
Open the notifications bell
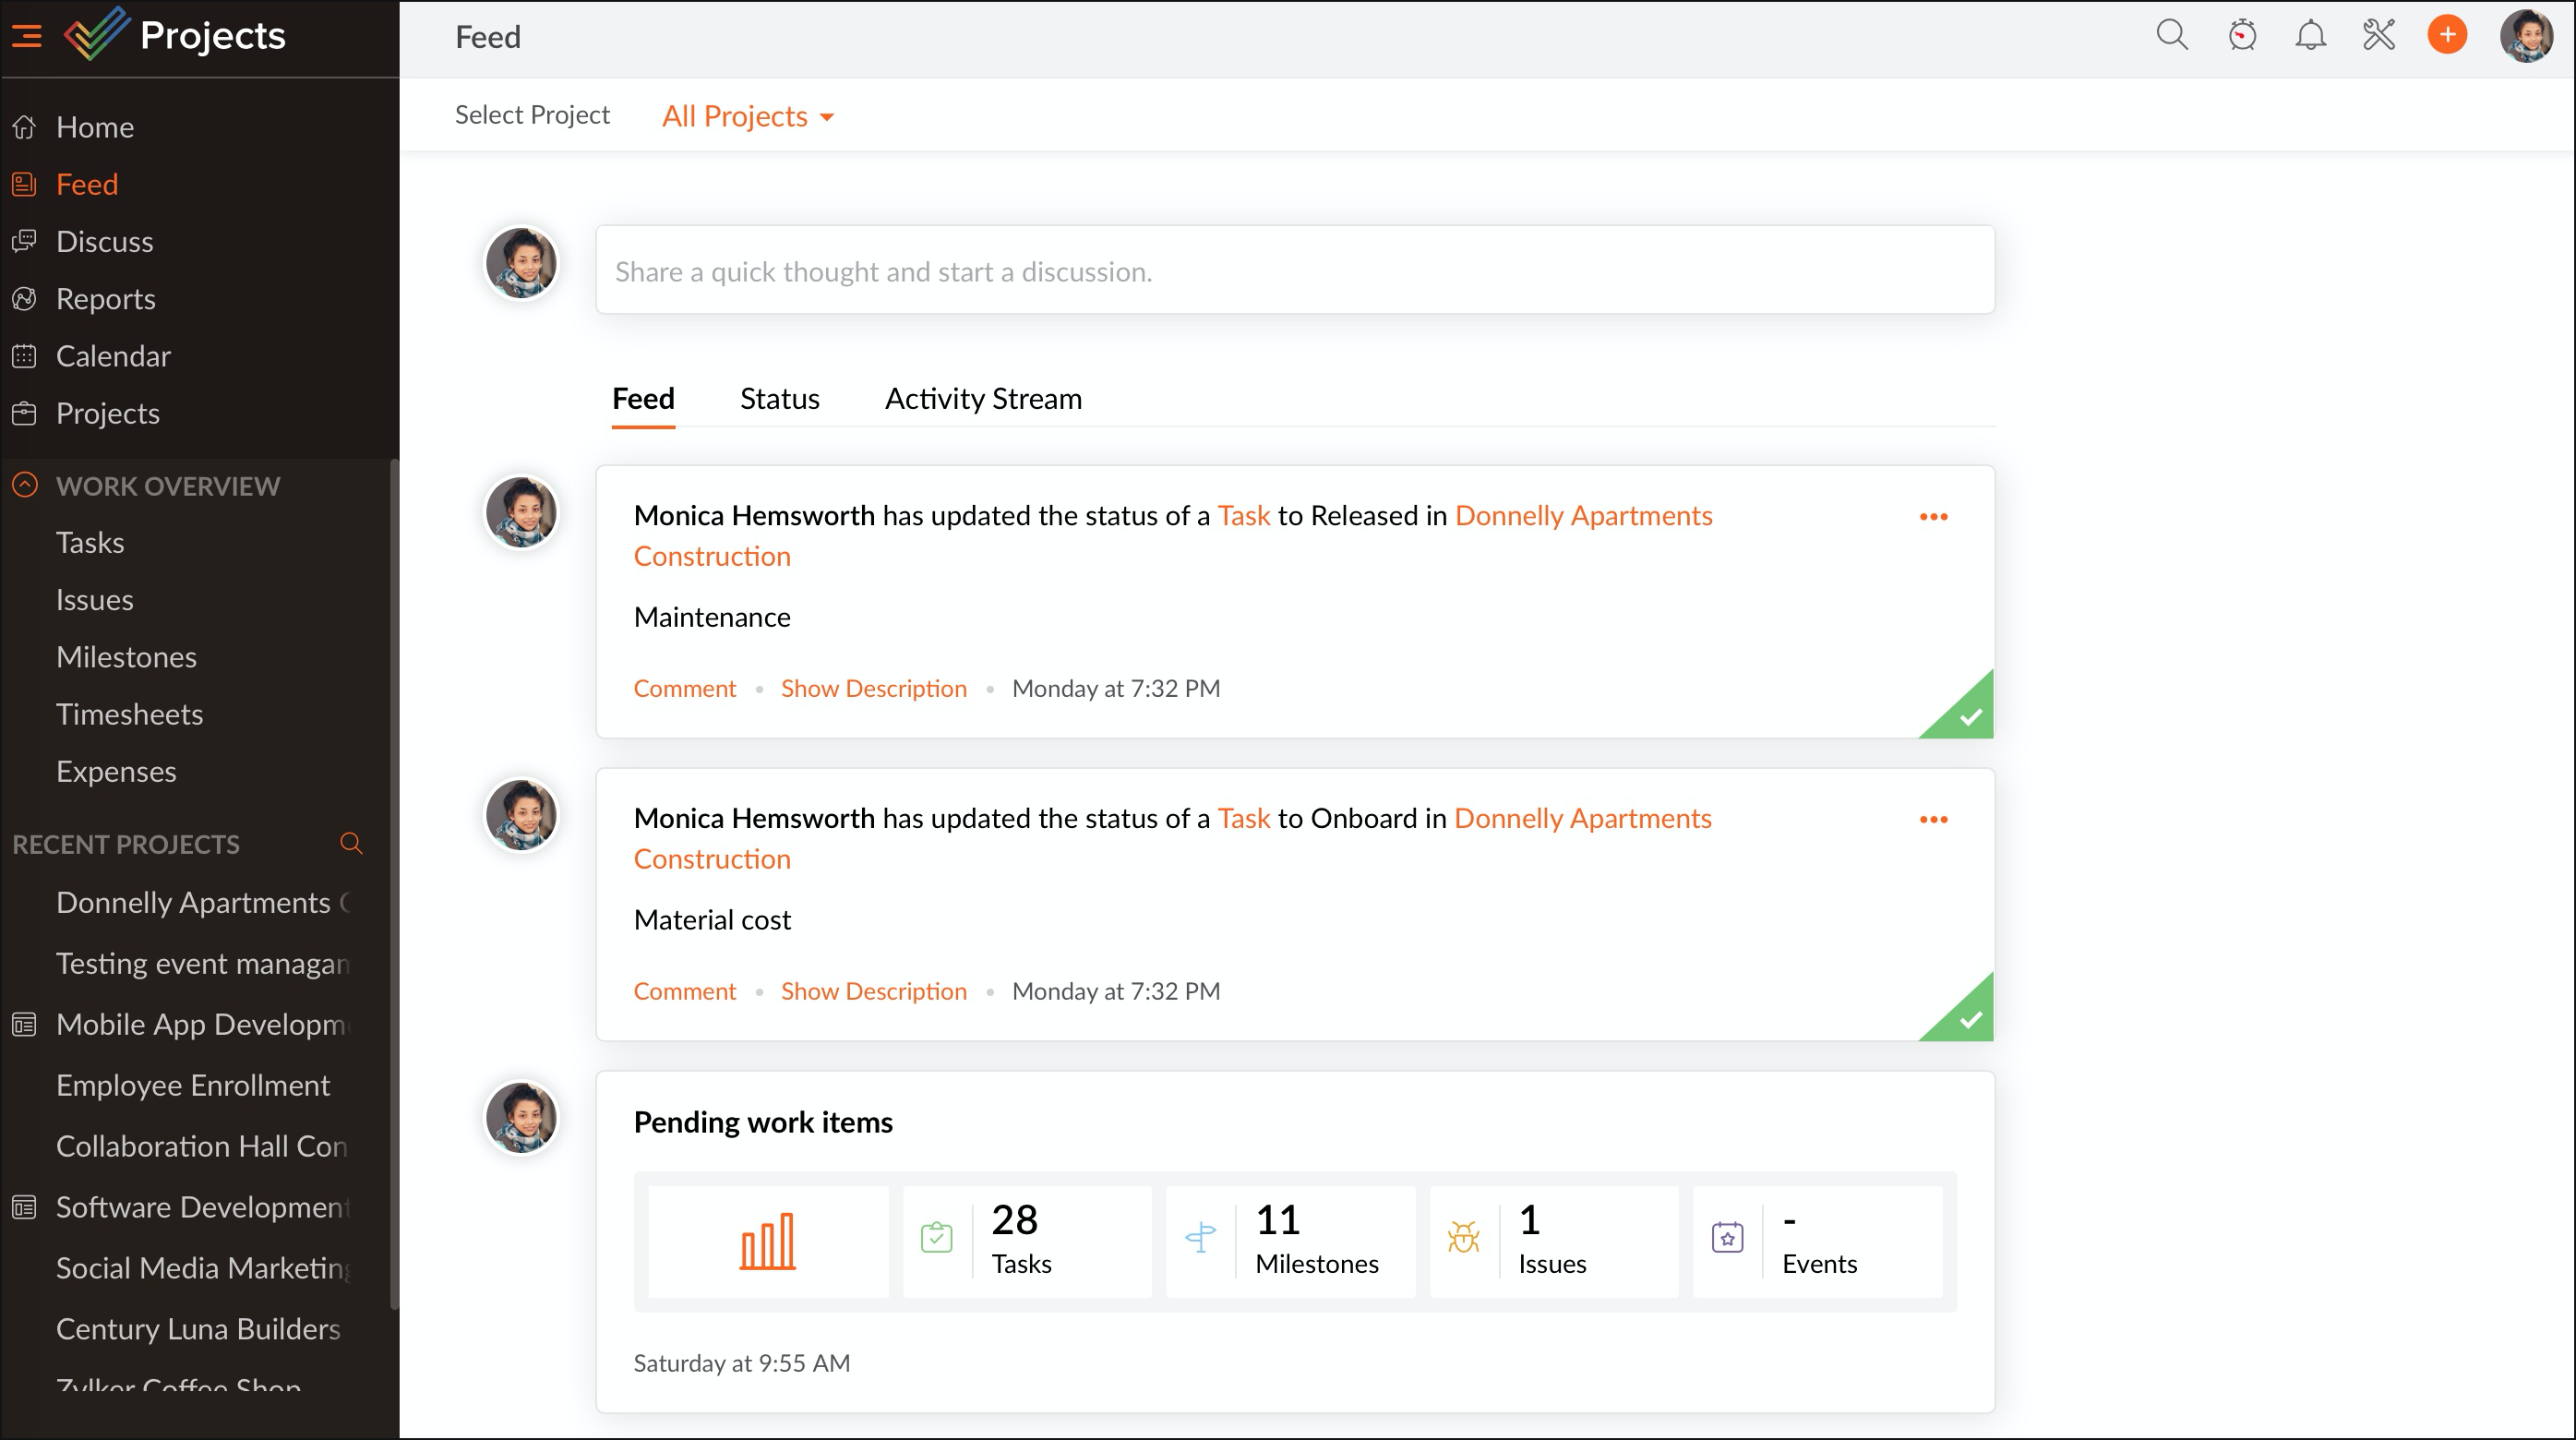point(2310,36)
